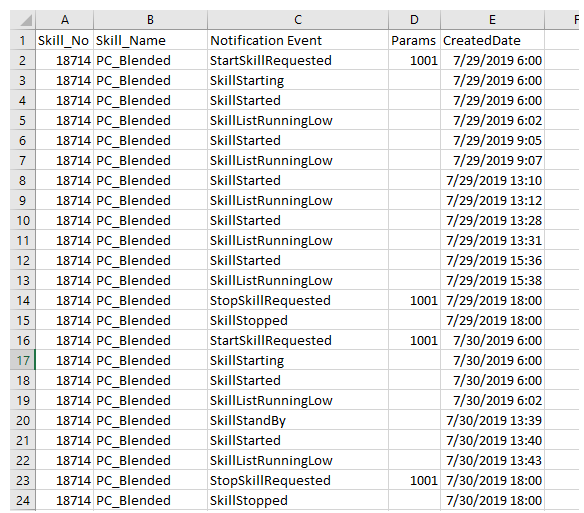Select column B header
Image resolution: width=584 pixels, height=513 pixels.
(x=150, y=20)
